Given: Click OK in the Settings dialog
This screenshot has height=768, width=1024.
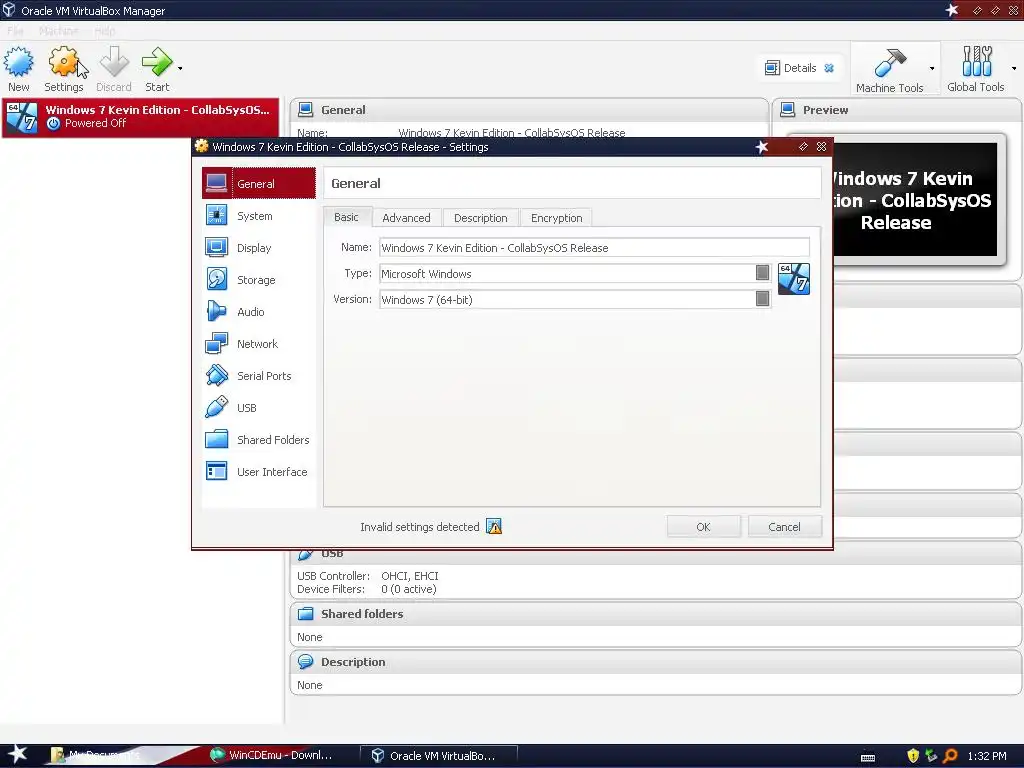Looking at the screenshot, I should 703,526.
